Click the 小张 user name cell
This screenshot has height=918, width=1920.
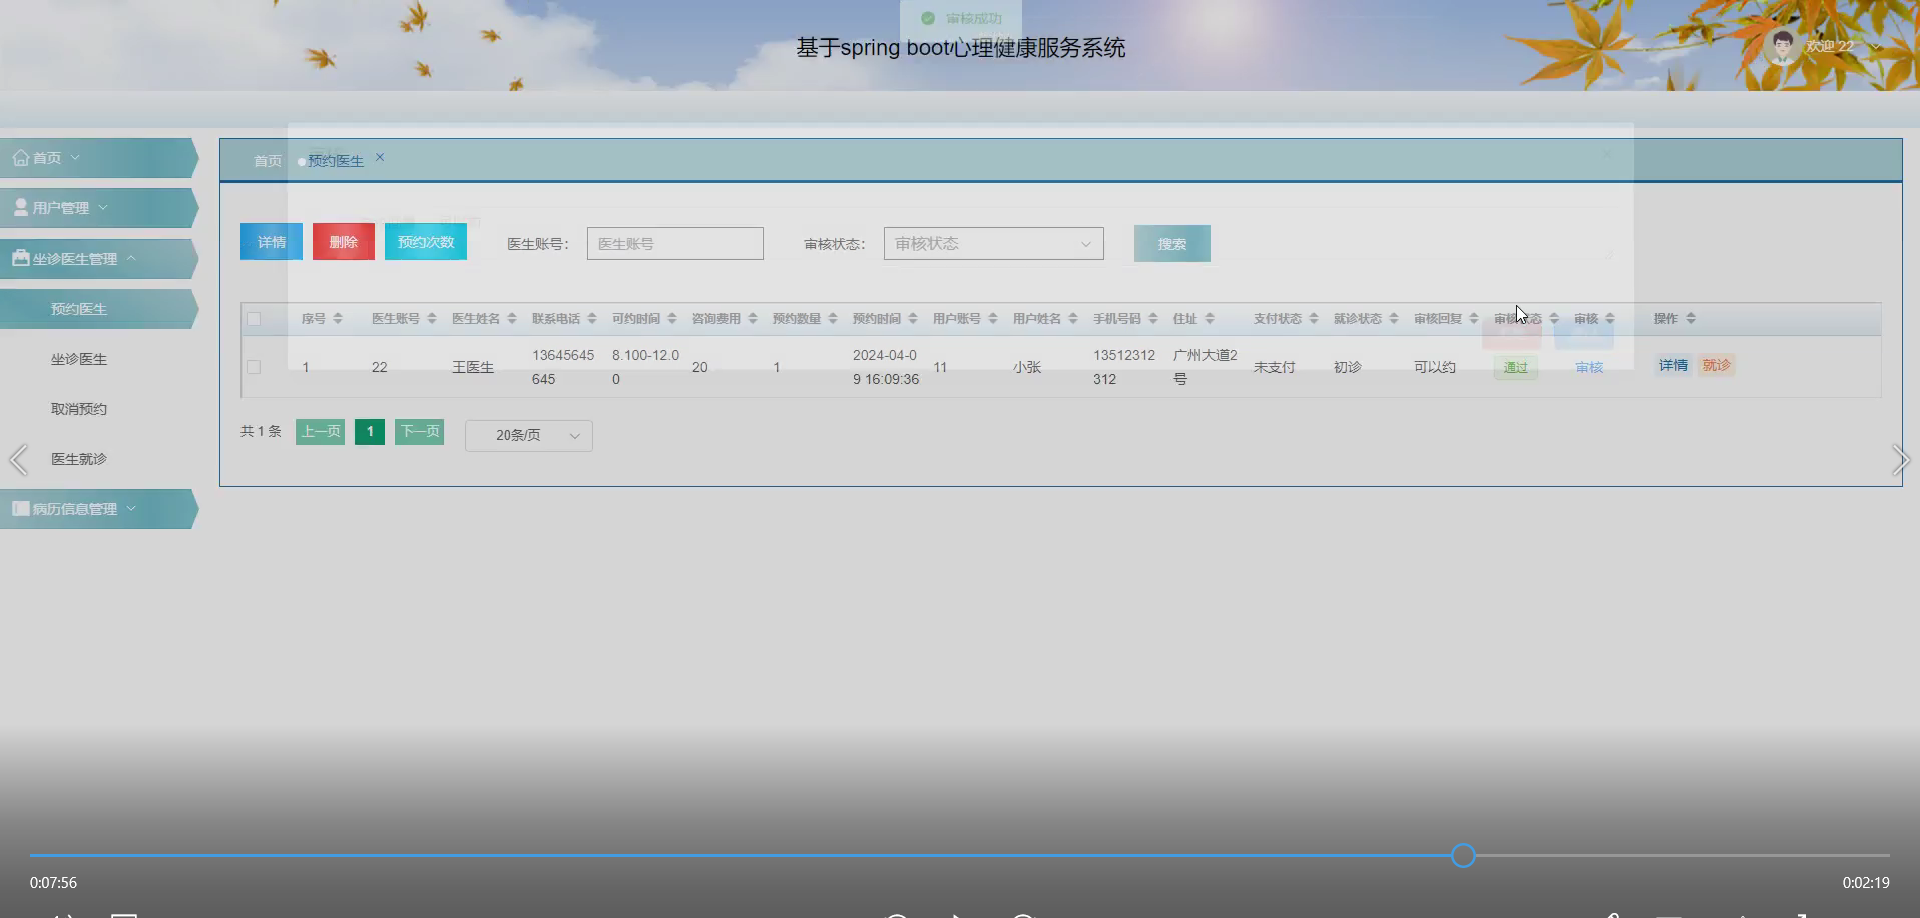tap(1027, 367)
